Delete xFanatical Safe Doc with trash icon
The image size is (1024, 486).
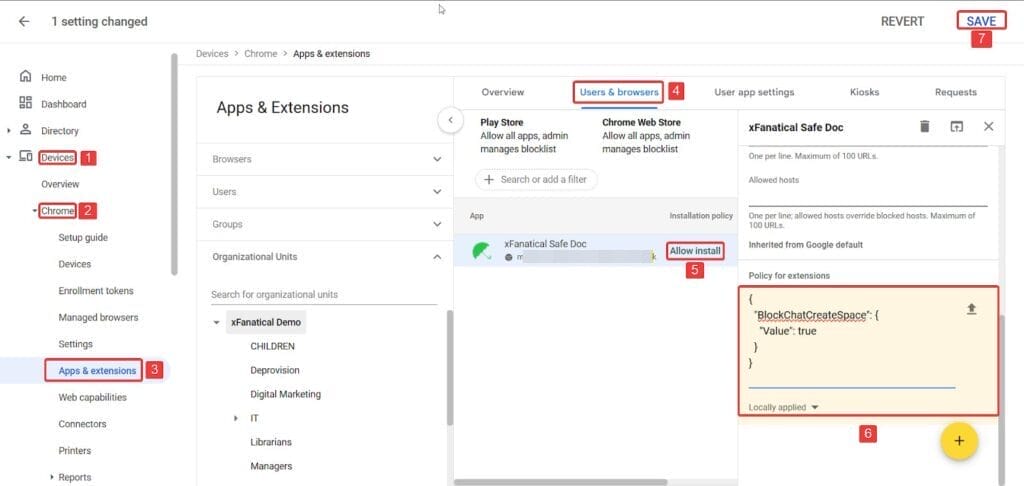click(924, 127)
